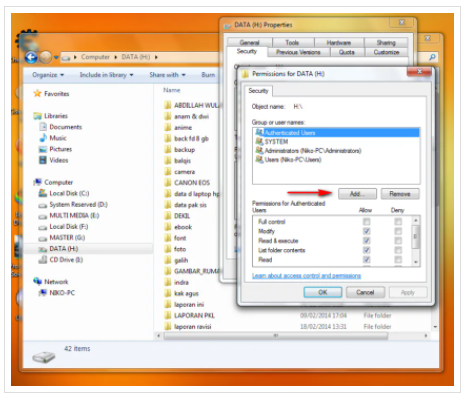Open Learn about access control link

point(306,276)
